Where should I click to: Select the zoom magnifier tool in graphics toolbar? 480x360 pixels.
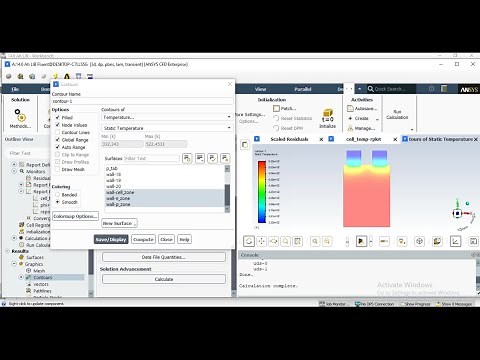tap(286, 241)
